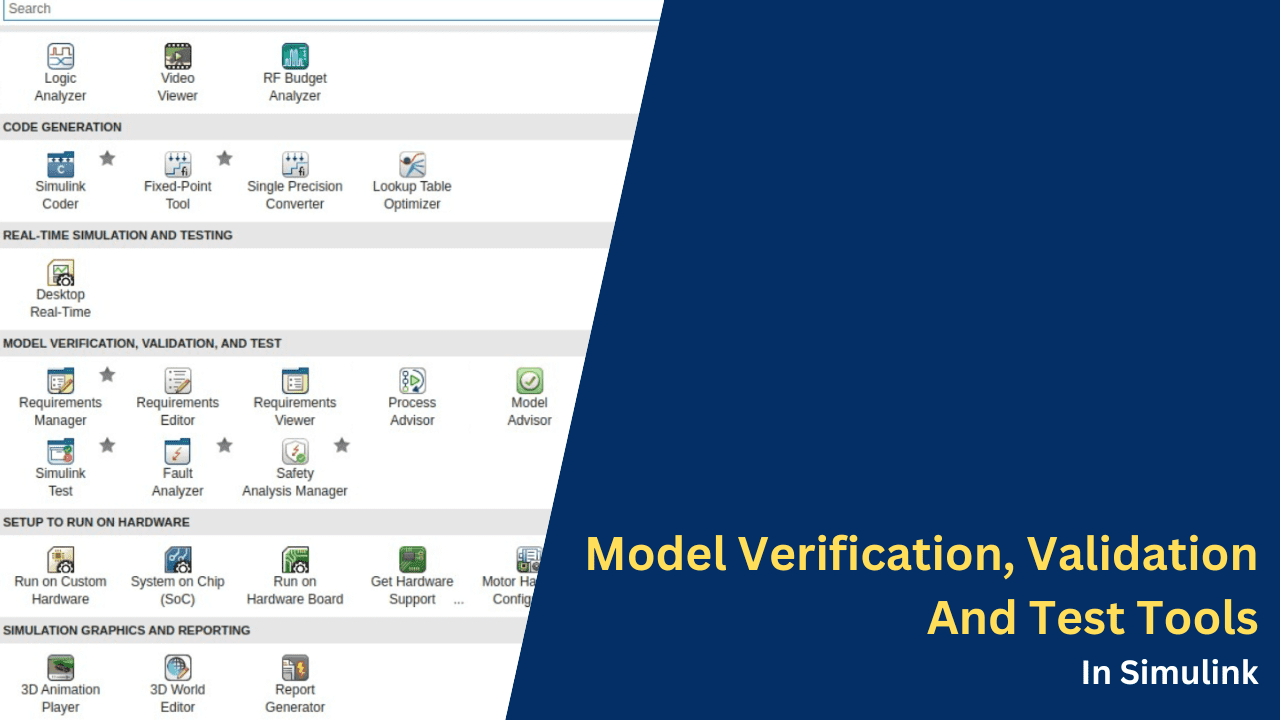
Task: Open the Simulink Coder app
Action: [60, 181]
